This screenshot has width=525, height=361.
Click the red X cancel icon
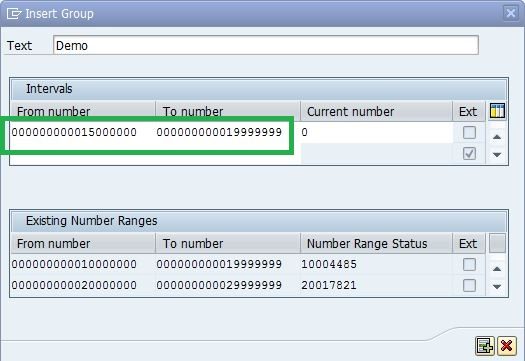[x=507, y=346]
